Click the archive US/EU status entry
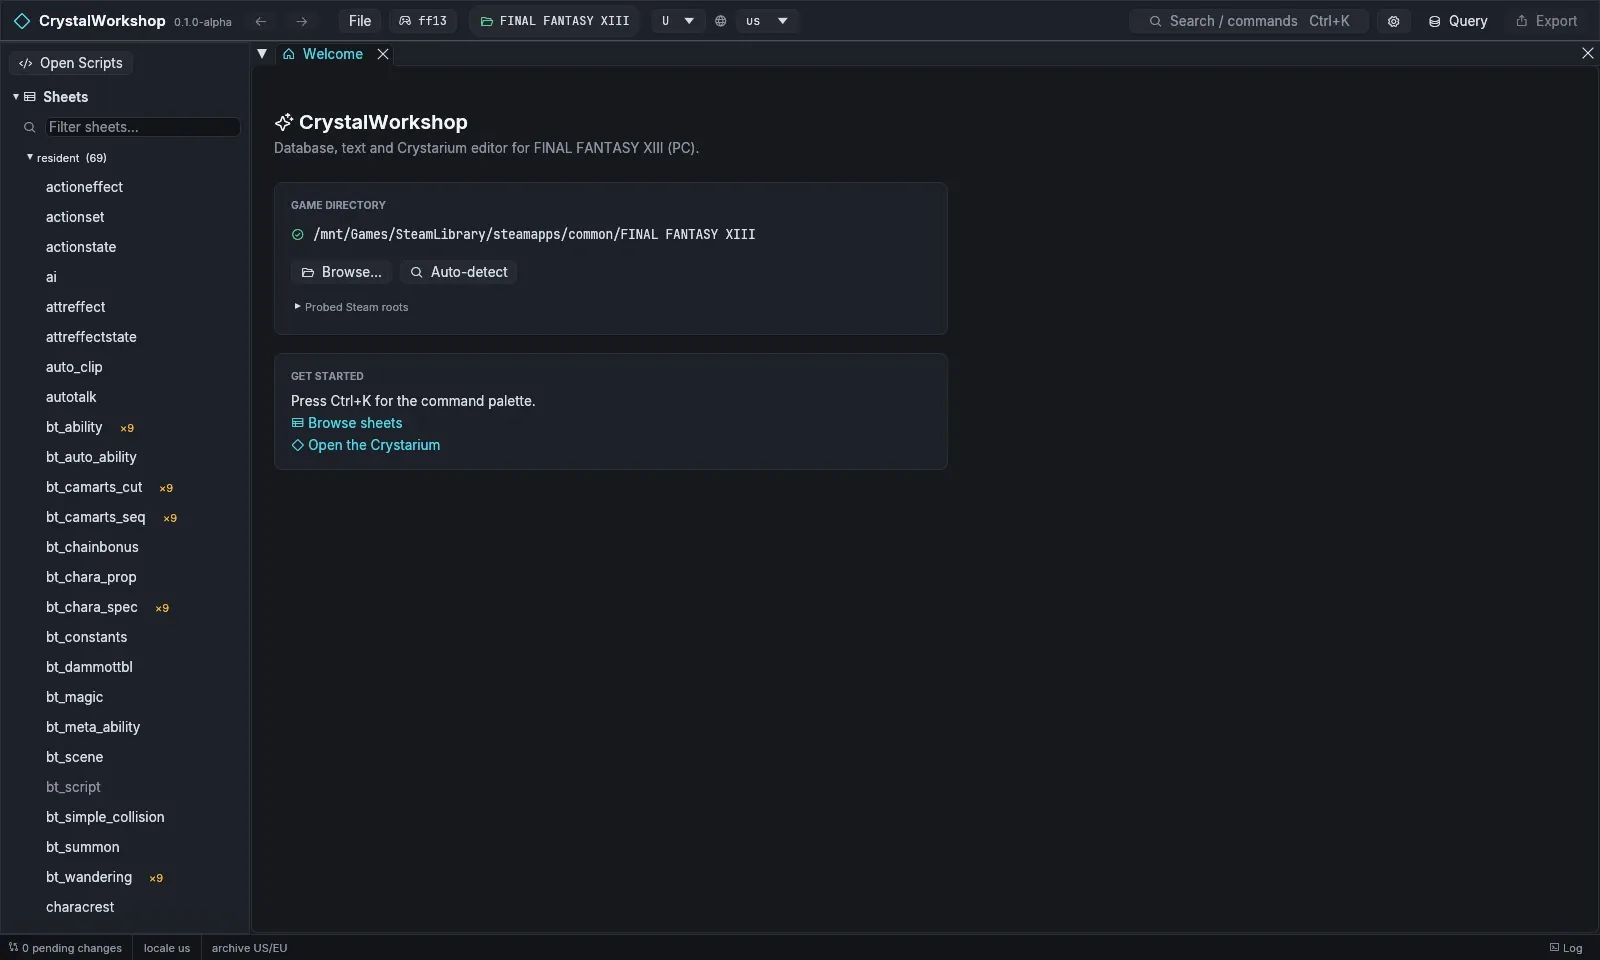The height and width of the screenshot is (960, 1600). coord(249,948)
